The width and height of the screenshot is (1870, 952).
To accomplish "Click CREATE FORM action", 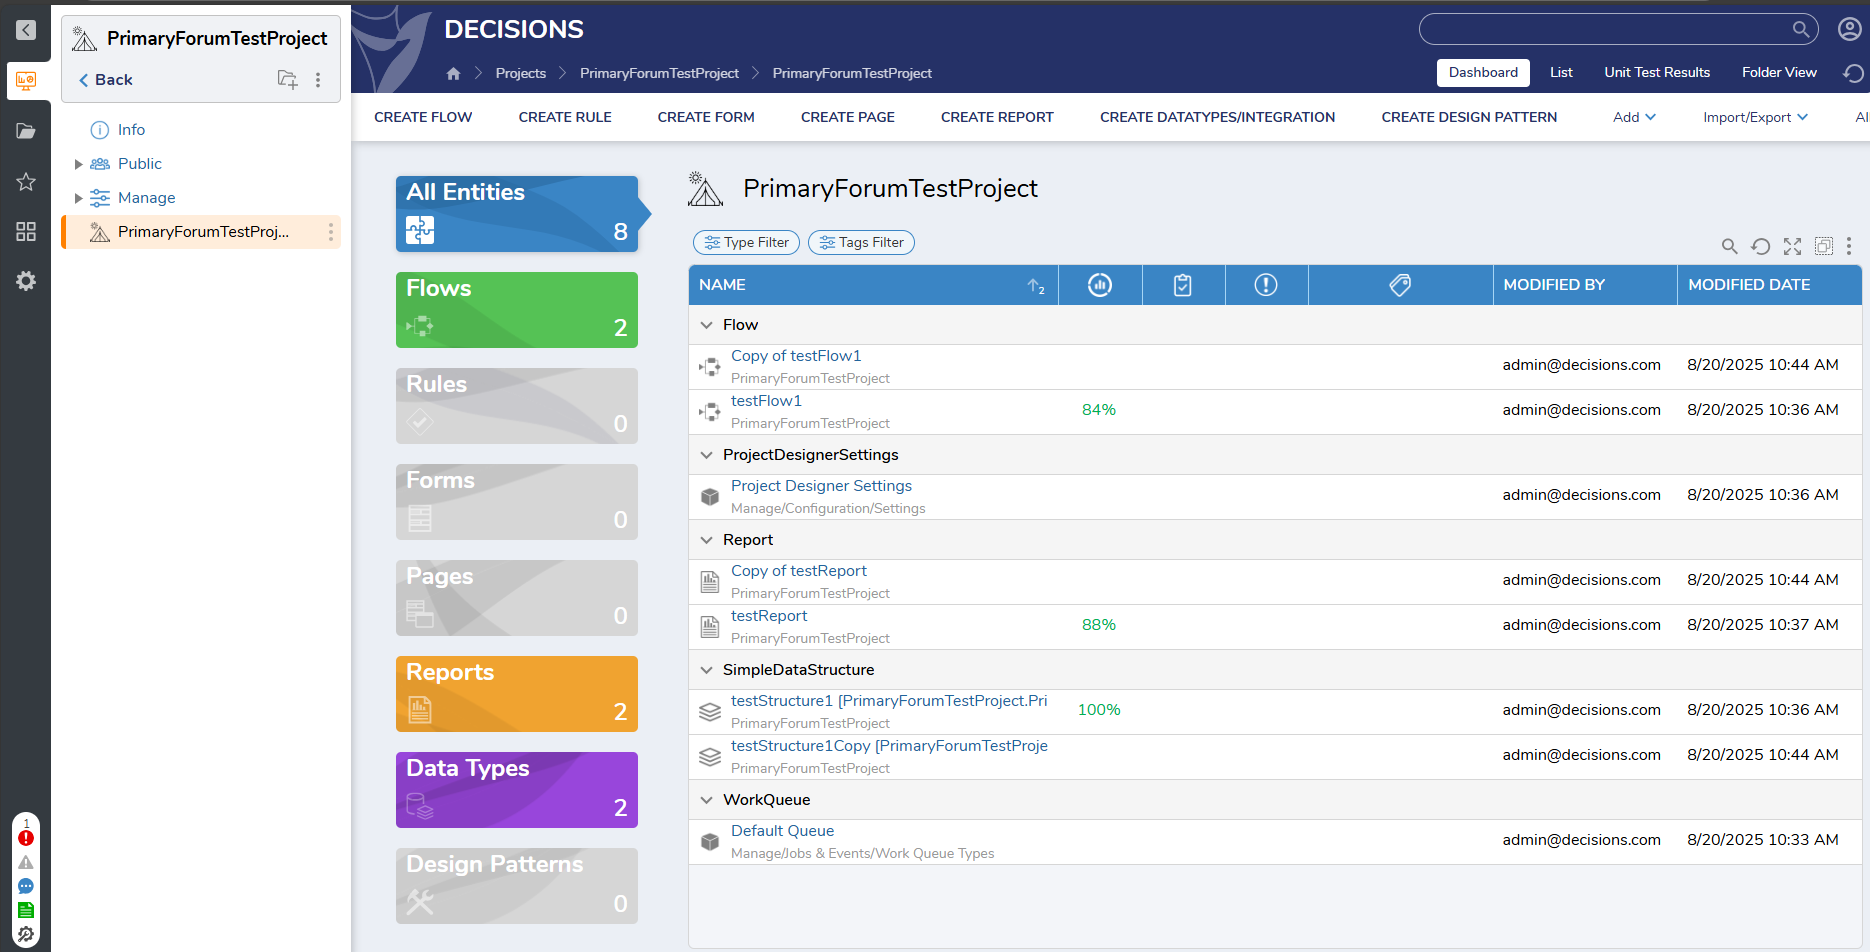I will pos(706,117).
